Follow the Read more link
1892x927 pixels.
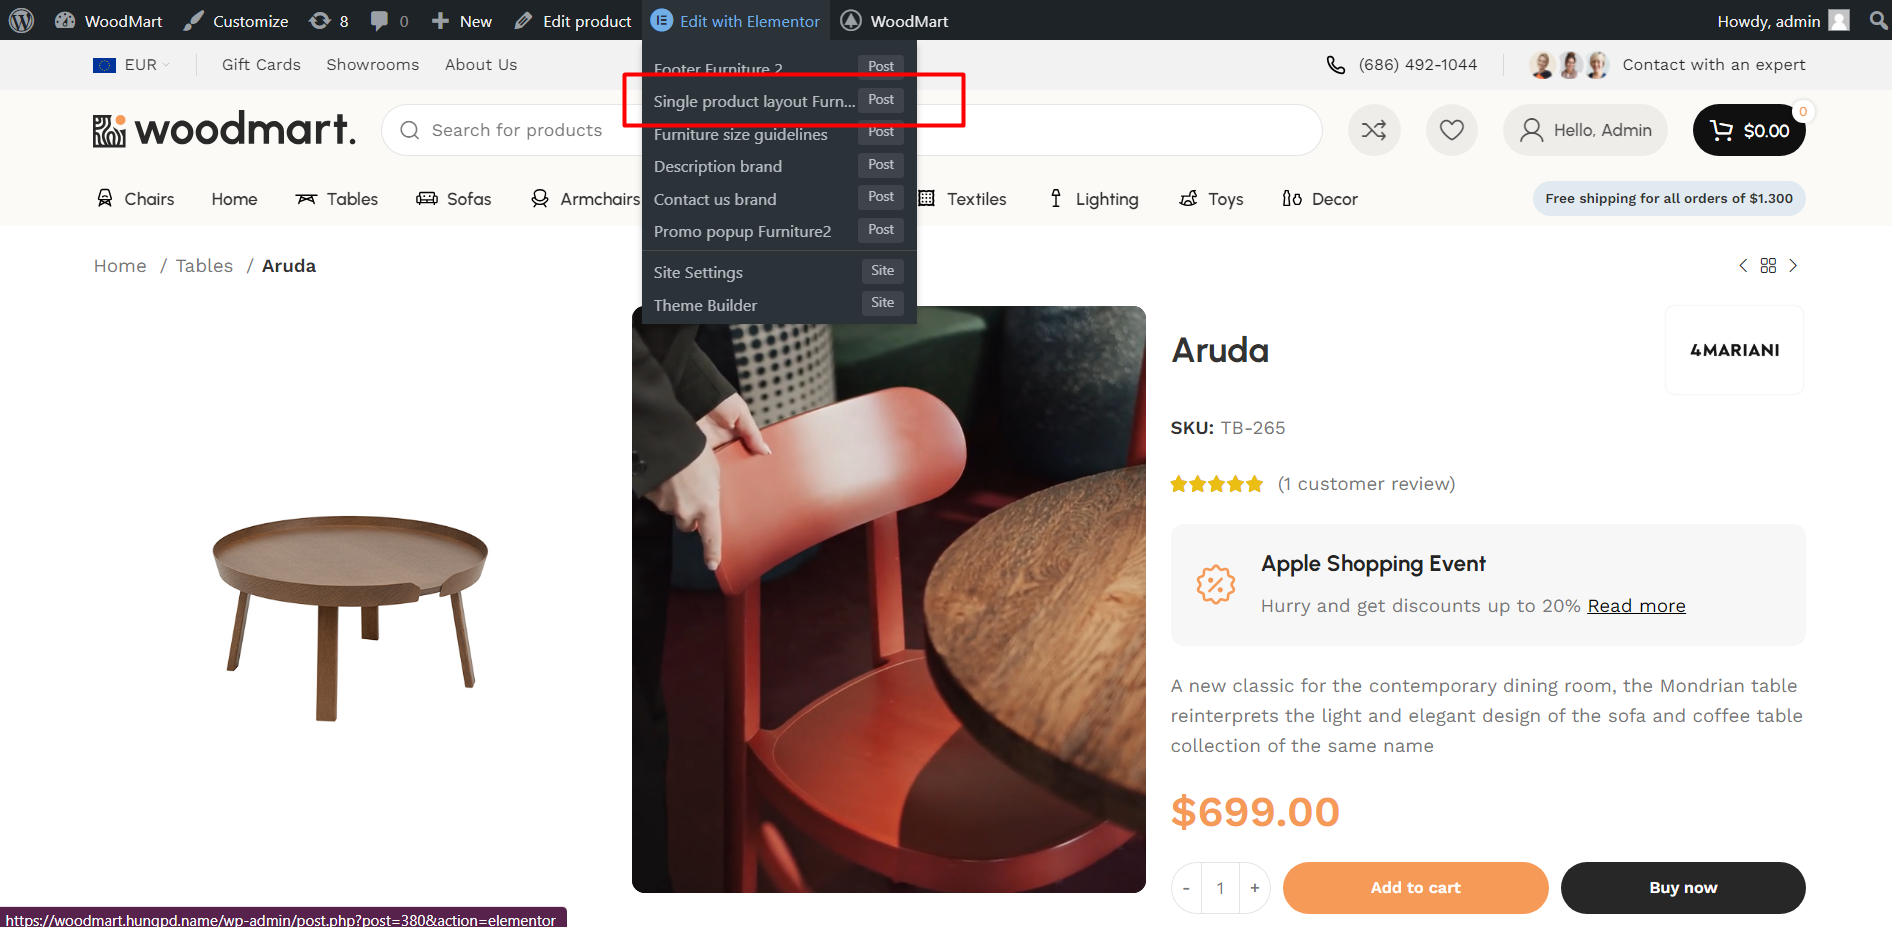(1636, 606)
